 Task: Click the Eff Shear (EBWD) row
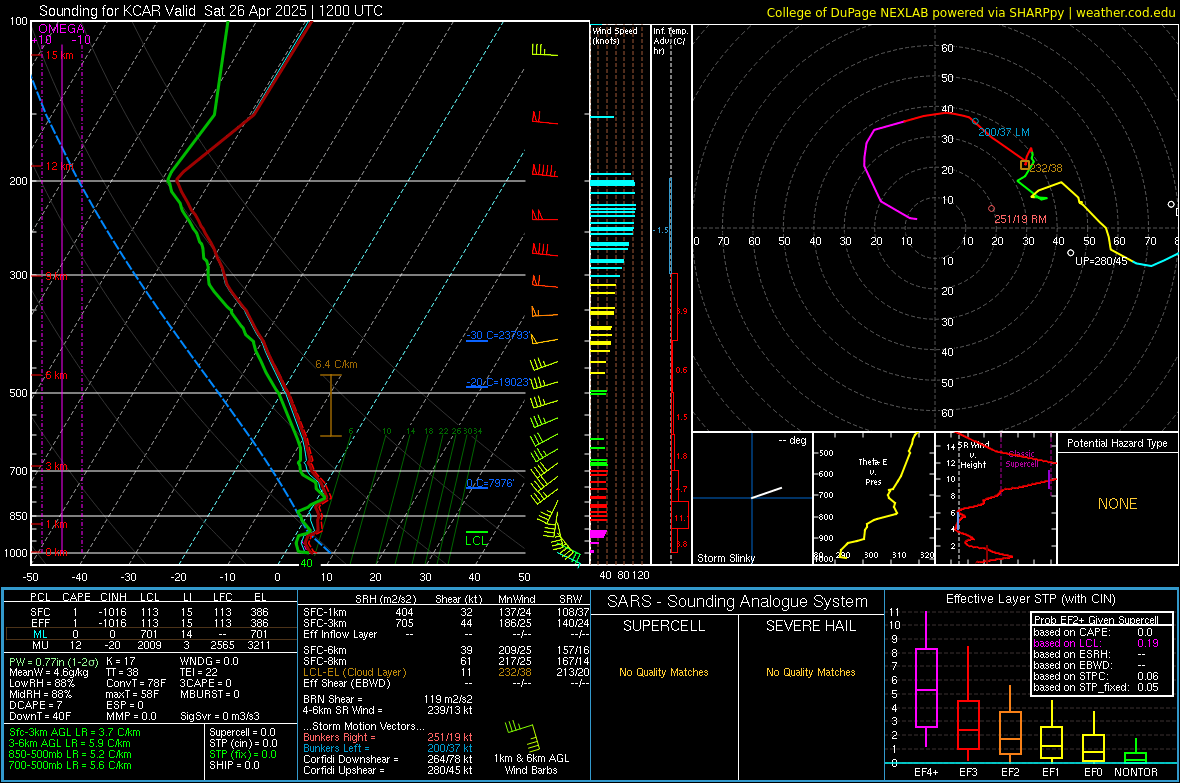pos(446,684)
